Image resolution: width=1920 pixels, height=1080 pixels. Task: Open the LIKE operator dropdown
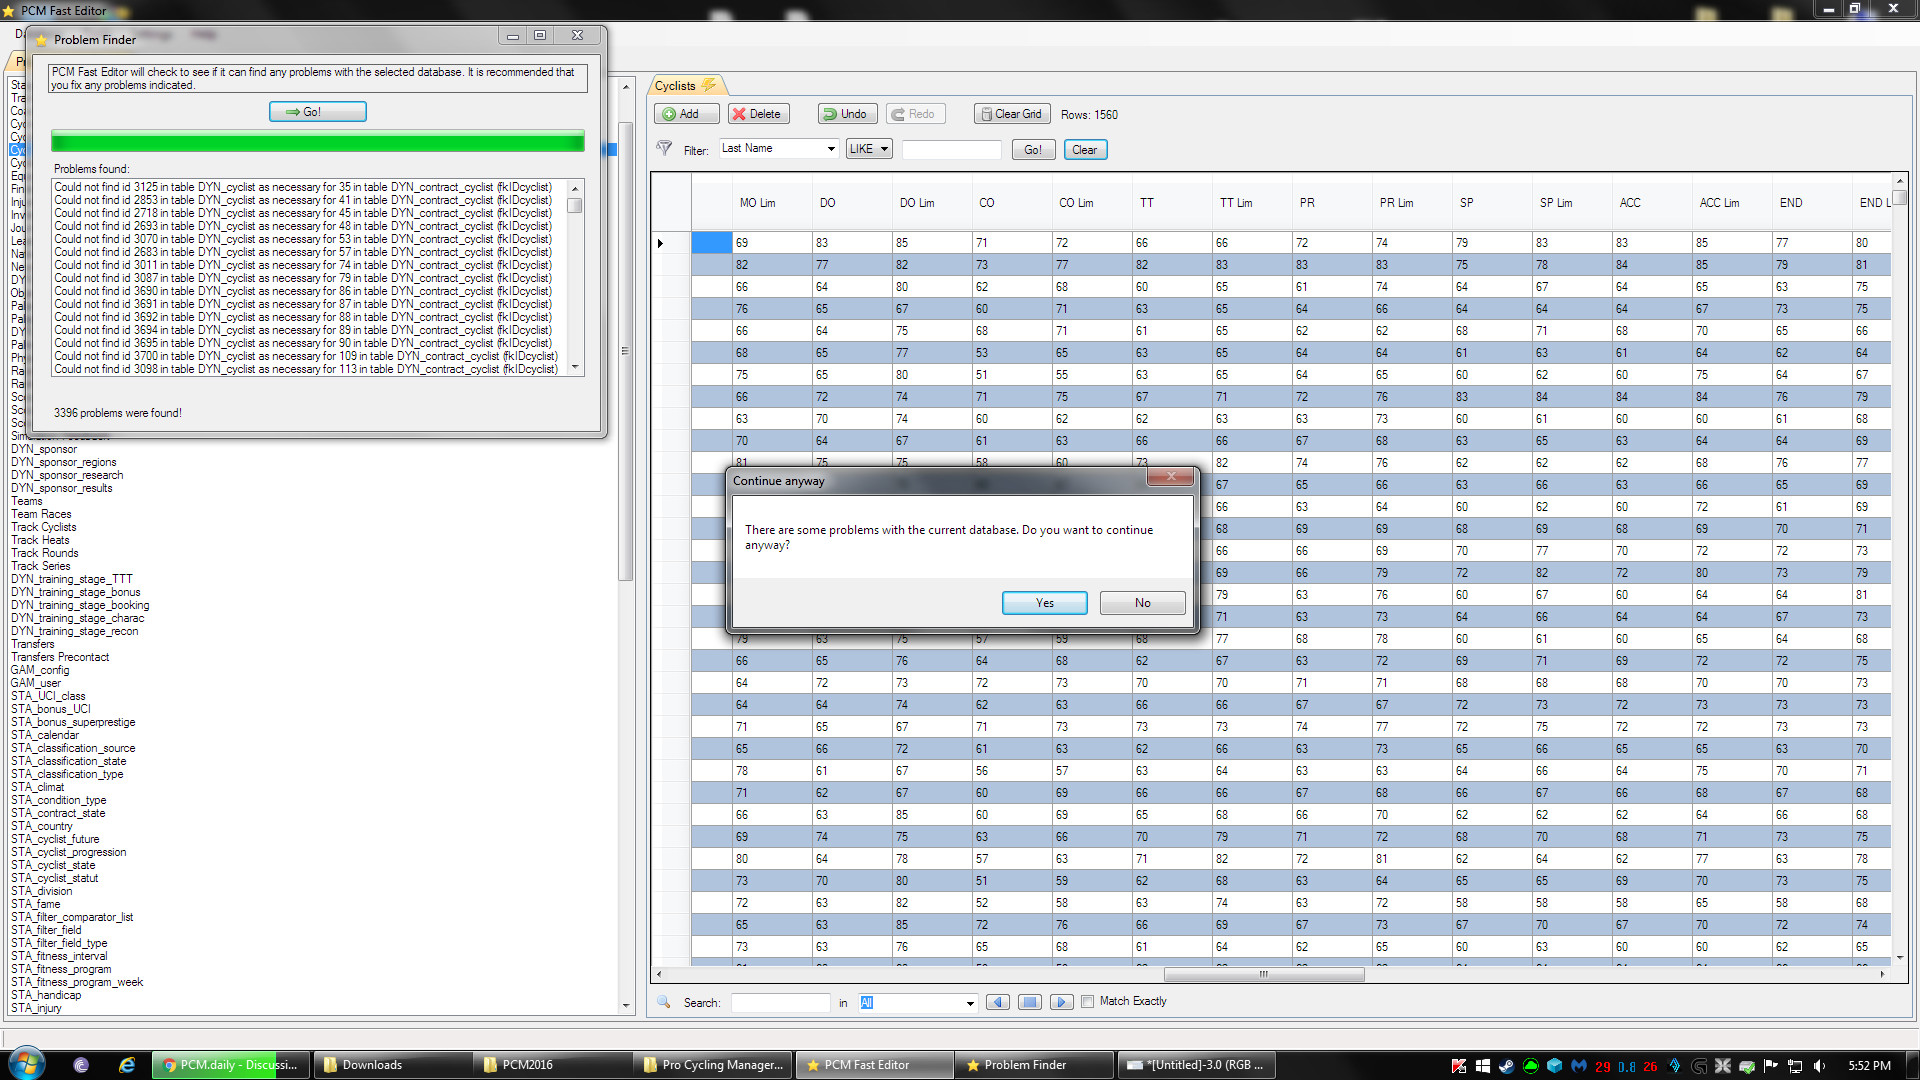(x=868, y=149)
